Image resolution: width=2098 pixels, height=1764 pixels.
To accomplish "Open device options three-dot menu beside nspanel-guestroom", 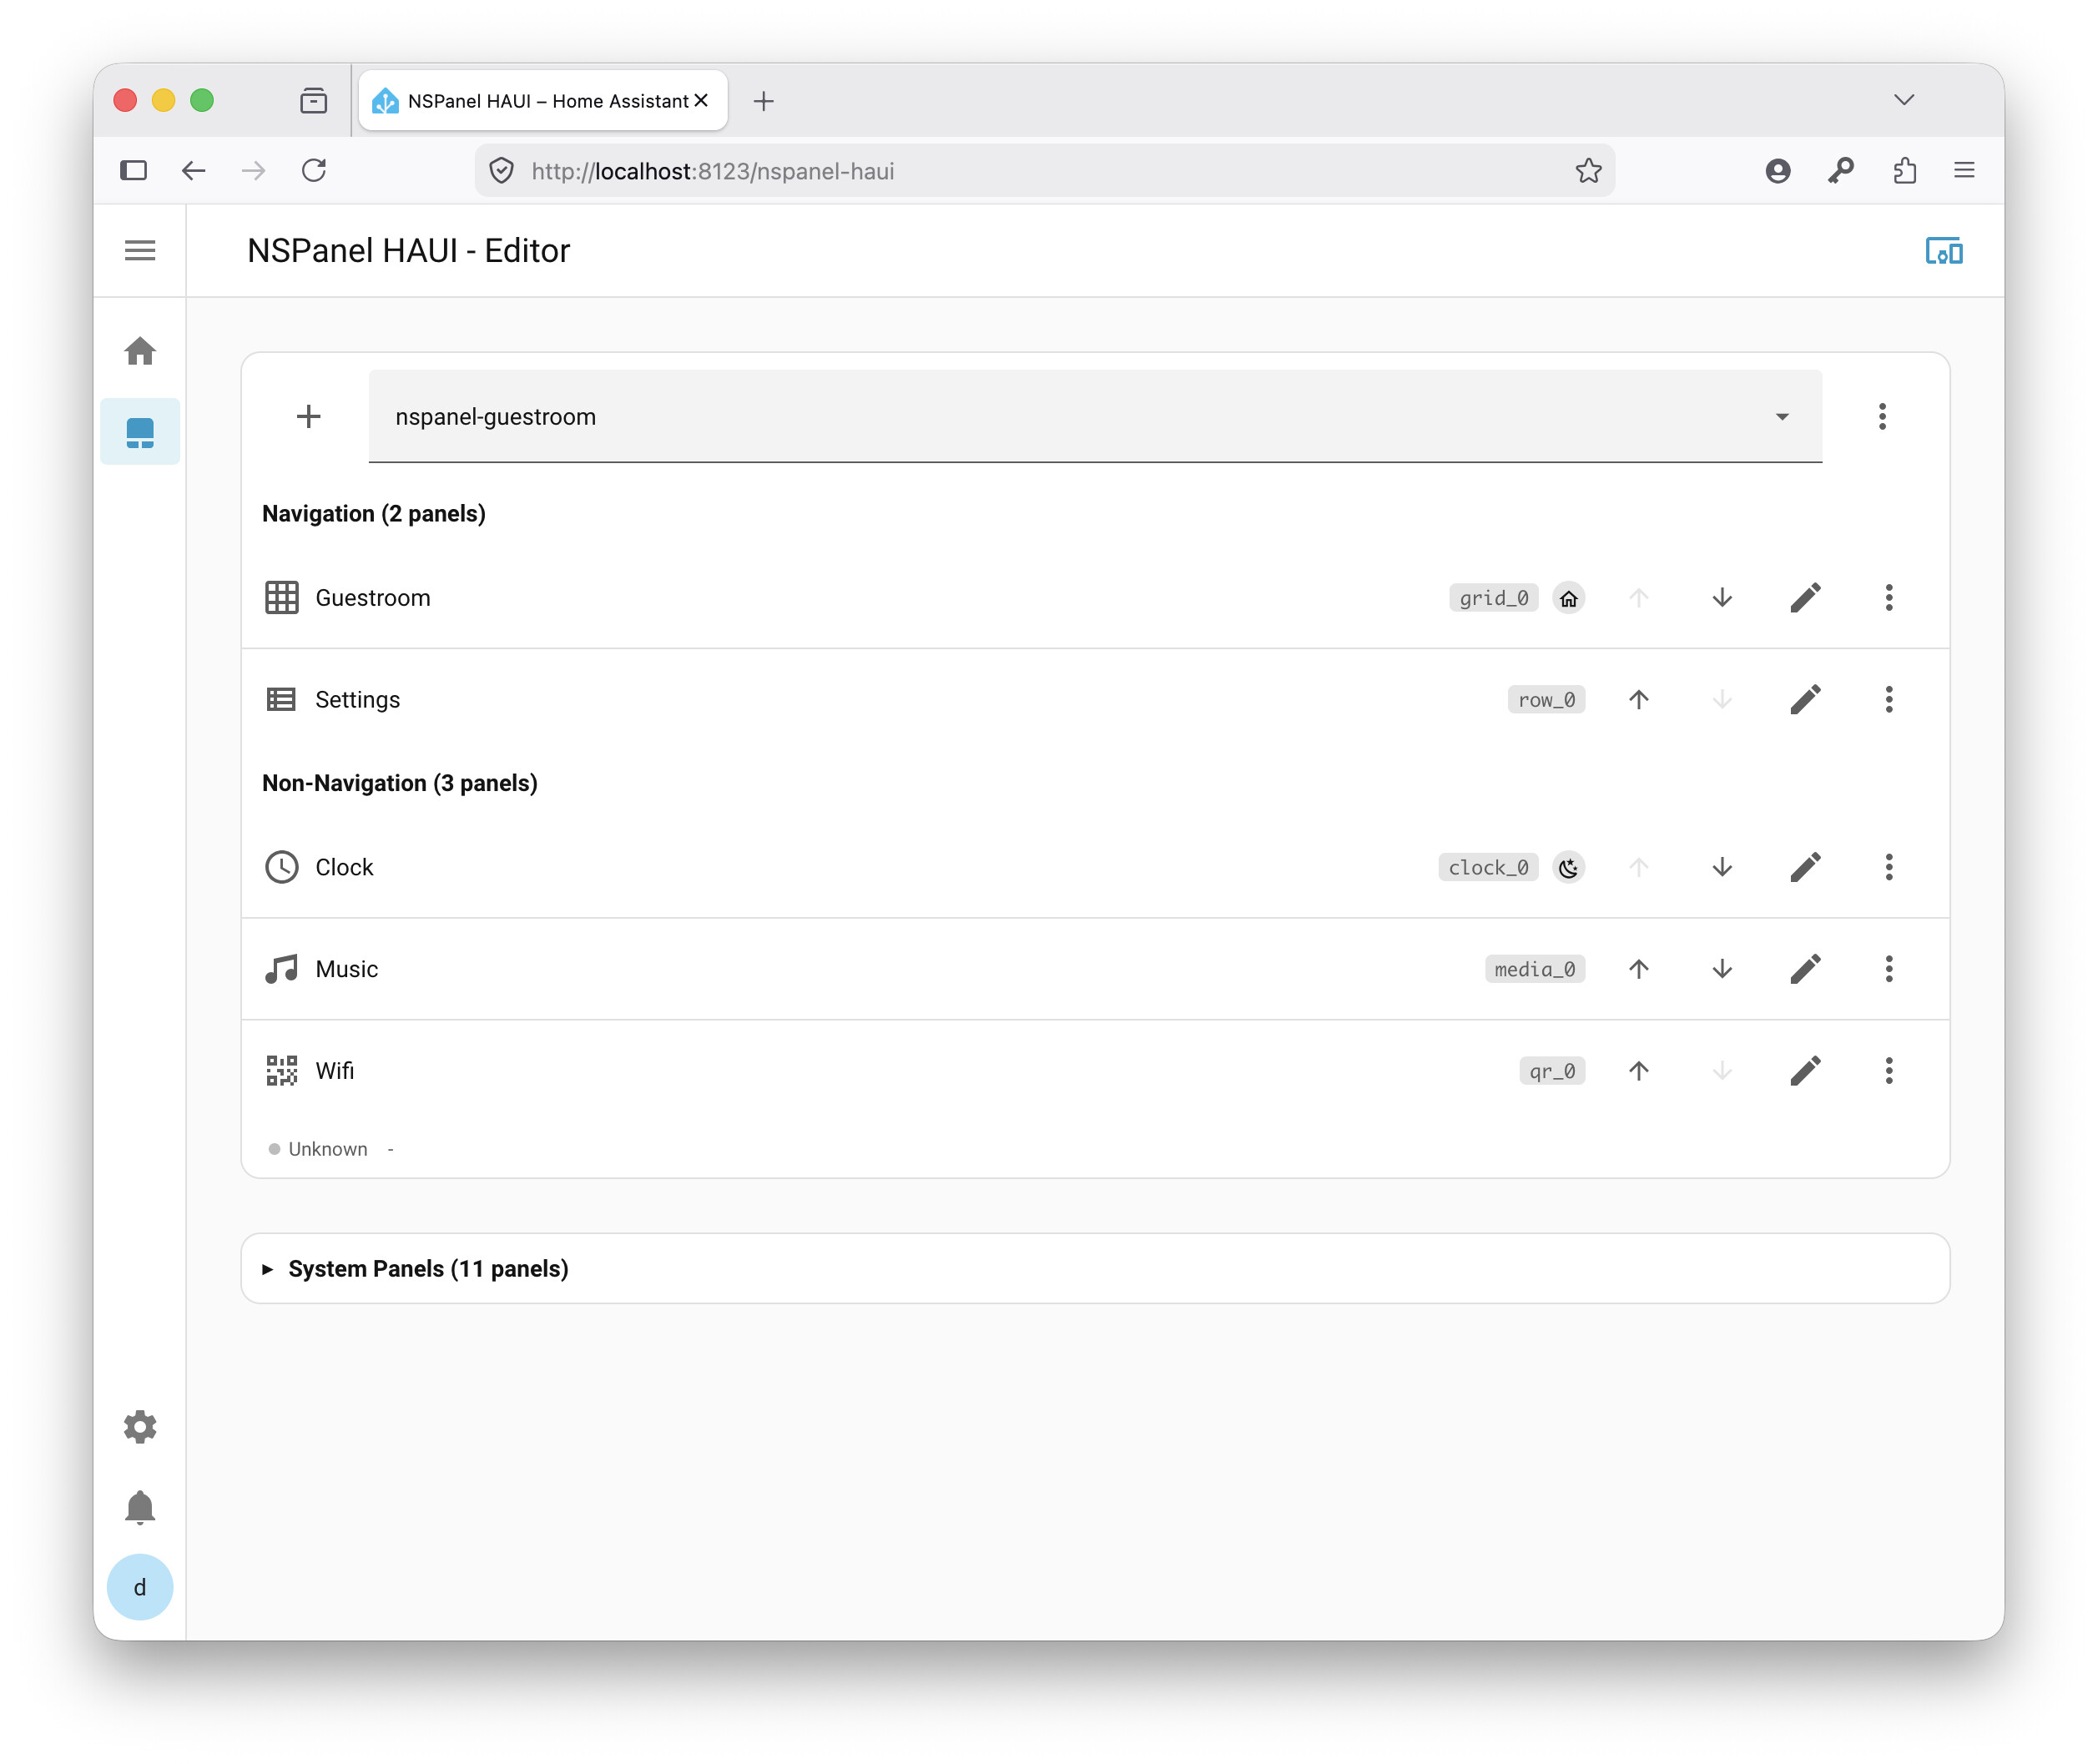I will pos(1881,416).
